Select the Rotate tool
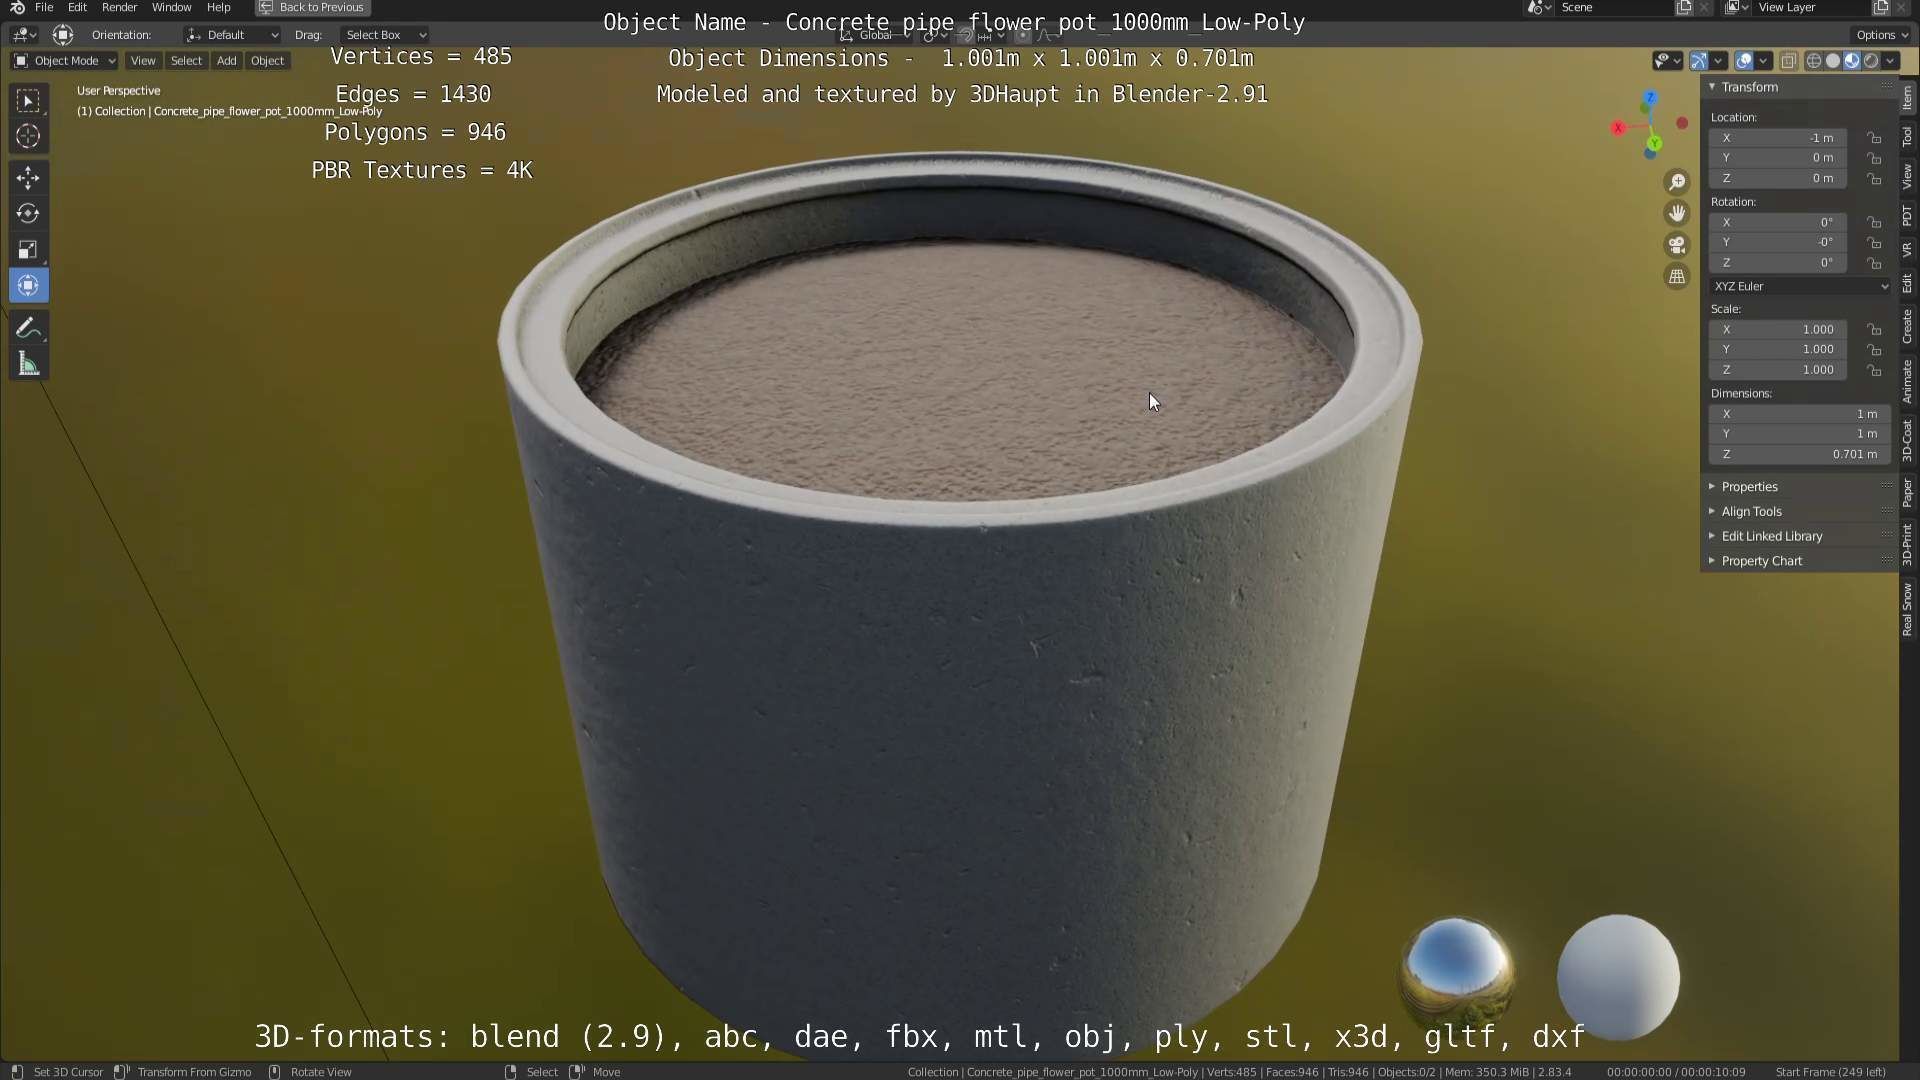1920x1080 pixels. [x=28, y=213]
